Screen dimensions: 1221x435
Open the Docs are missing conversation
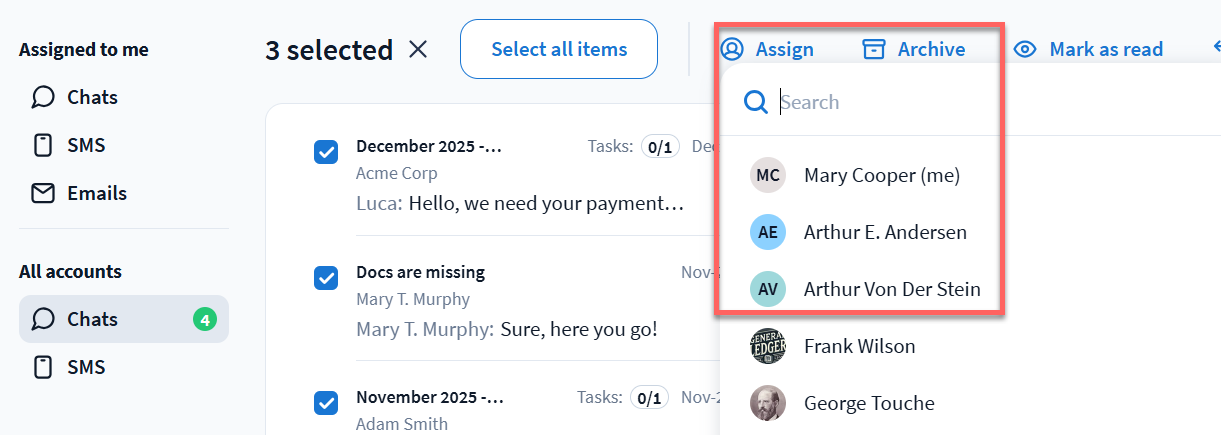click(500, 300)
